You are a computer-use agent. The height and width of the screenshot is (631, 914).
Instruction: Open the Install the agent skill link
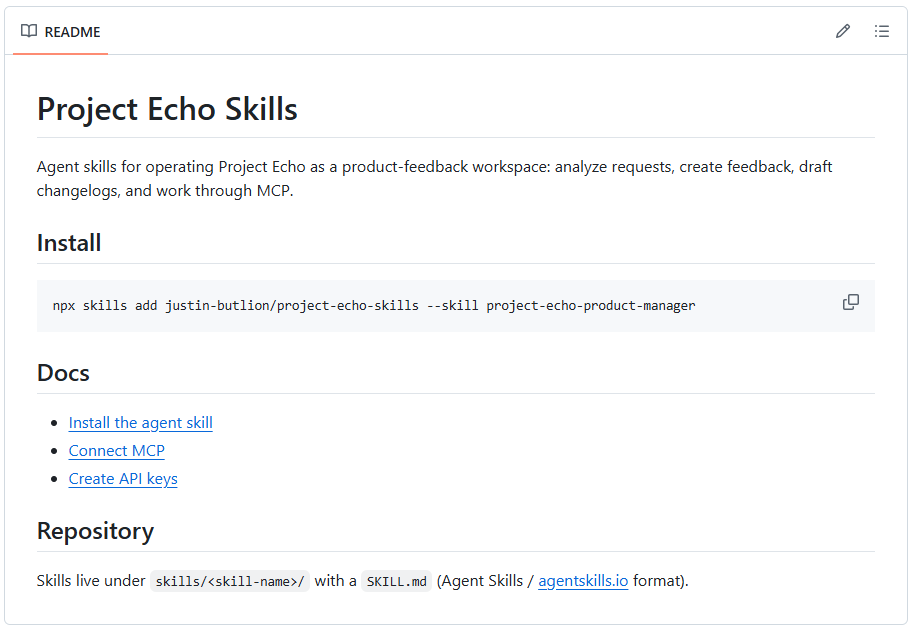click(x=140, y=423)
